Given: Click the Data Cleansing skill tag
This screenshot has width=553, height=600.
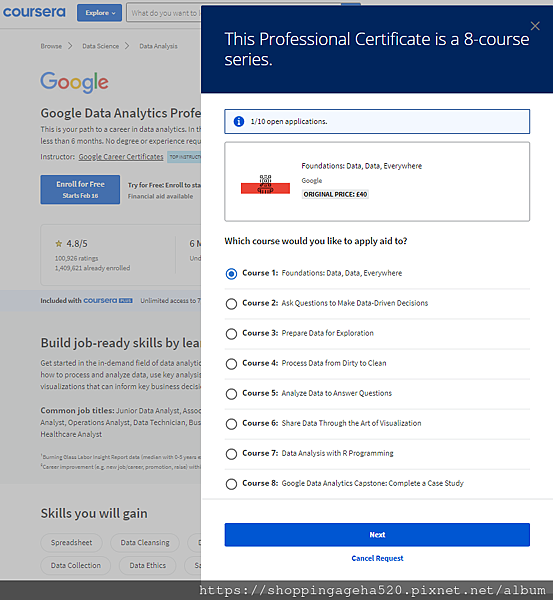Looking at the screenshot, I should (x=145, y=543).
